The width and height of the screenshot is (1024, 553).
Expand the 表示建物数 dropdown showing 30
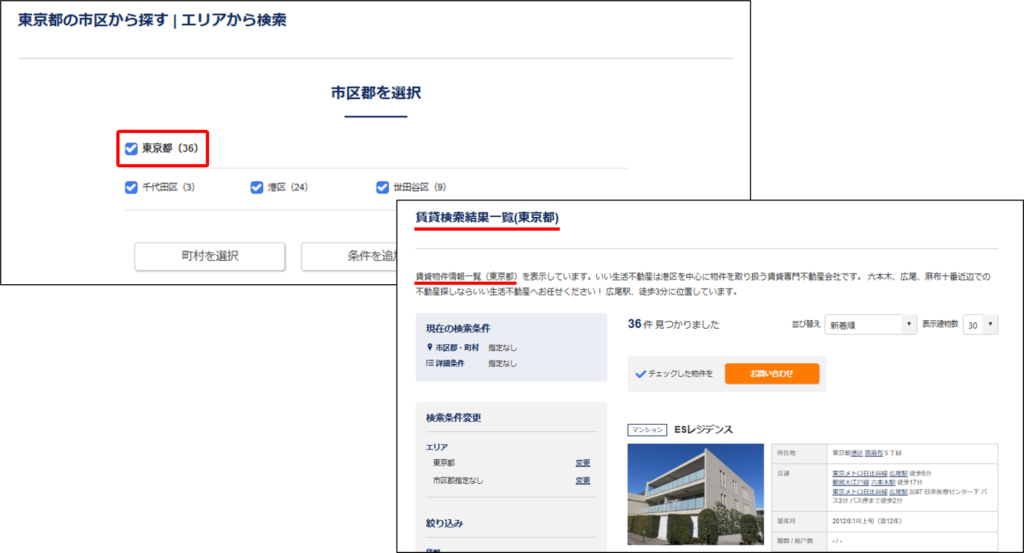(x=979, y=325)
